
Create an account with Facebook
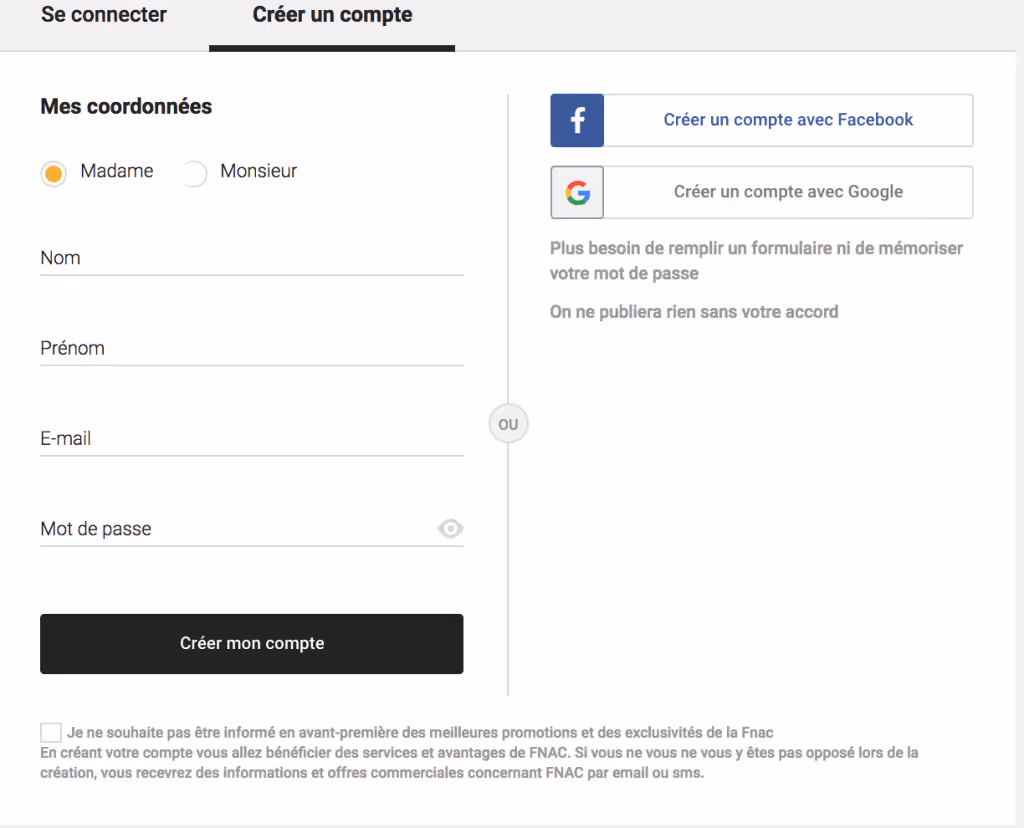[789, 120]
